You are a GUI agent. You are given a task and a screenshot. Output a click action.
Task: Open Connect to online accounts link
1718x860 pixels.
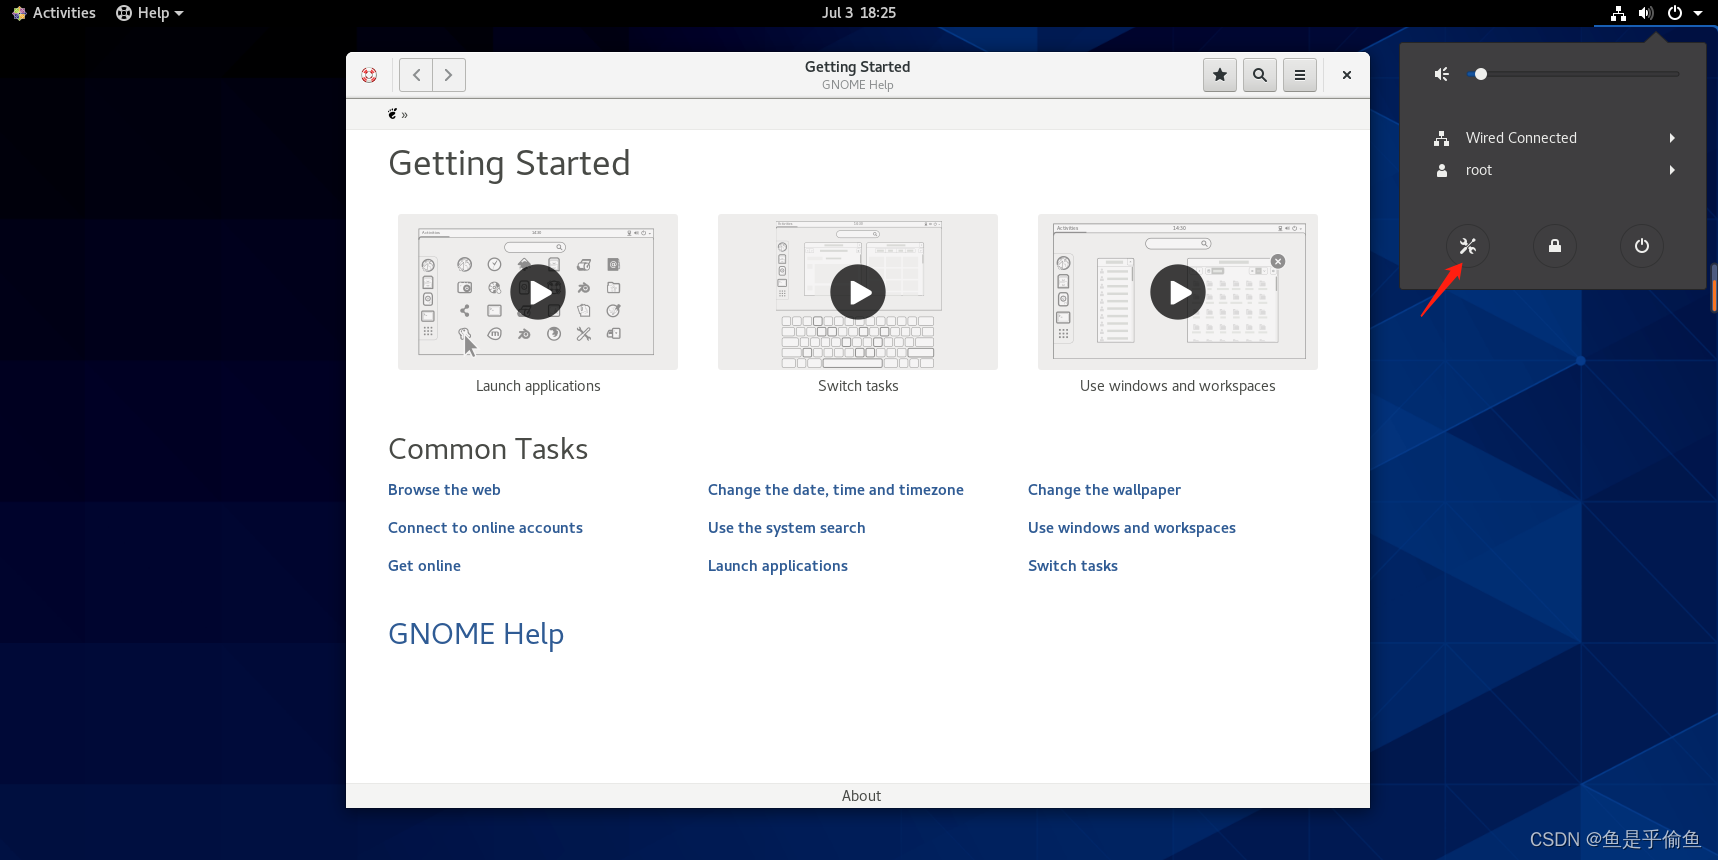pos(485,528)
